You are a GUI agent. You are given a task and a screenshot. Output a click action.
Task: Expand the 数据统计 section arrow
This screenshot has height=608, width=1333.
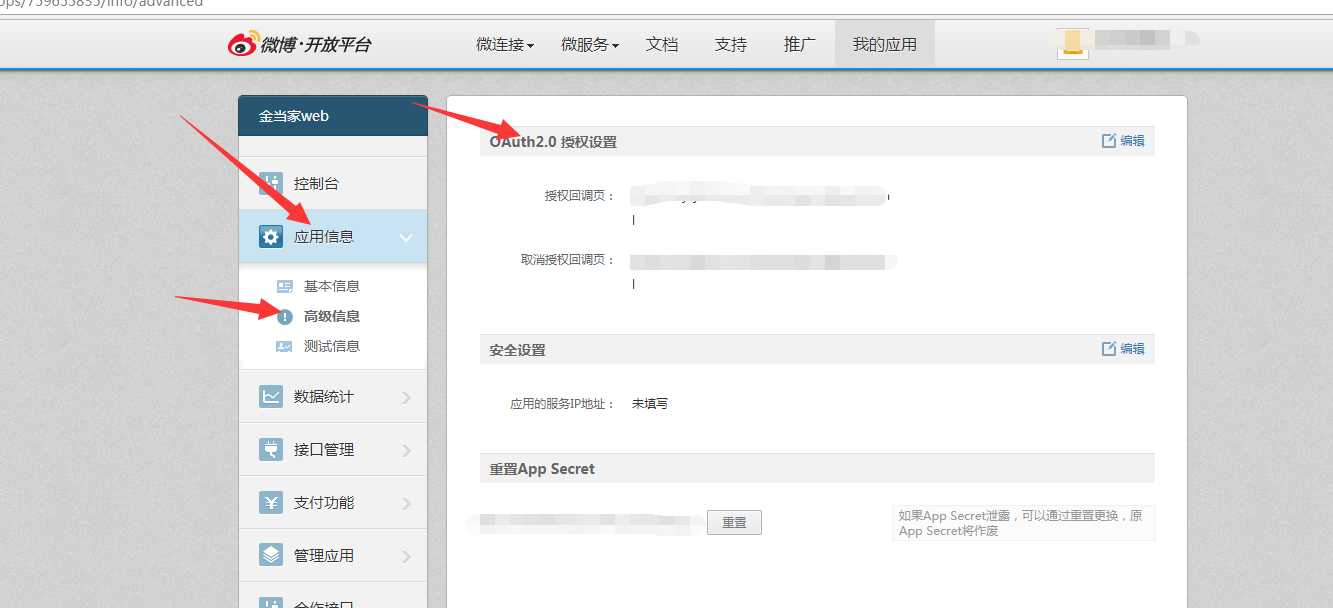[x=406, y=397]
